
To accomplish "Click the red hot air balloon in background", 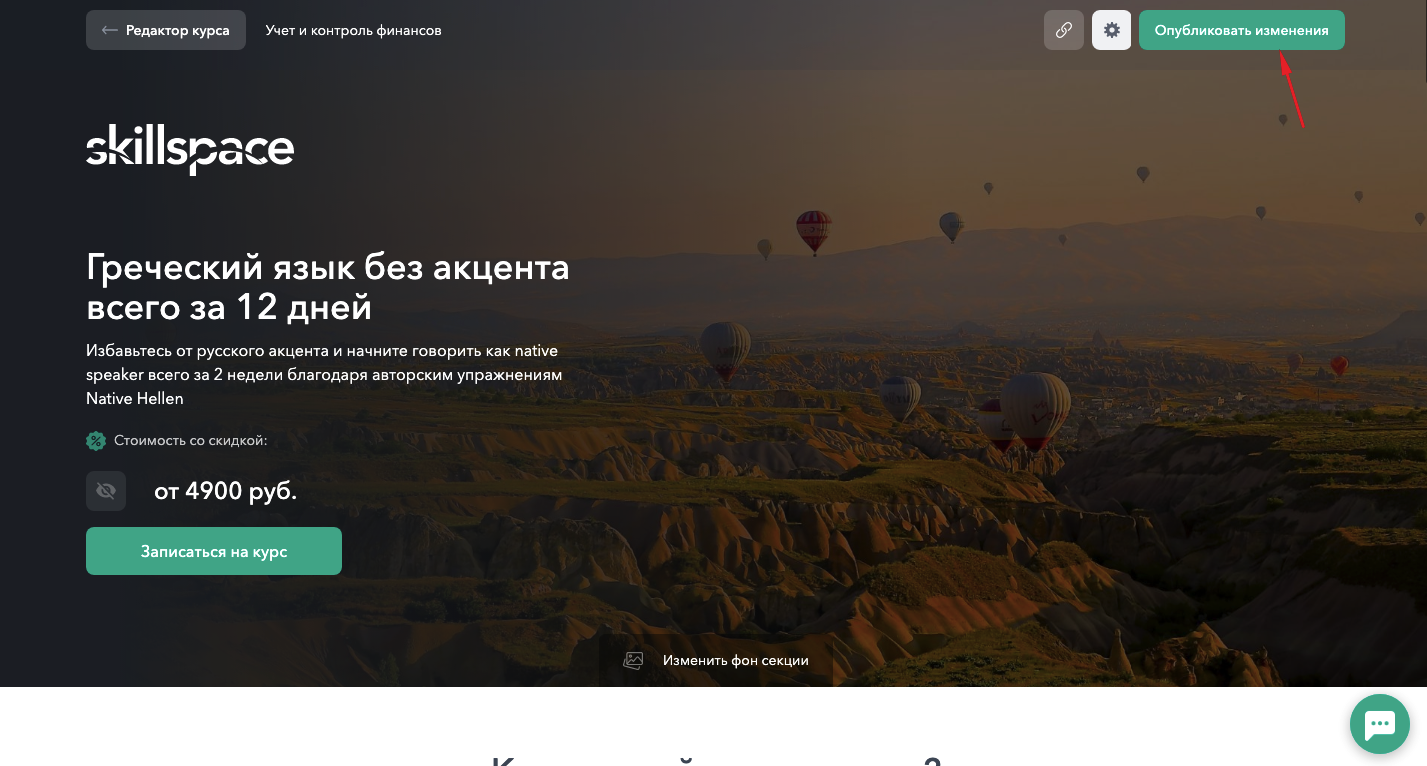I will tap(813, 231).
